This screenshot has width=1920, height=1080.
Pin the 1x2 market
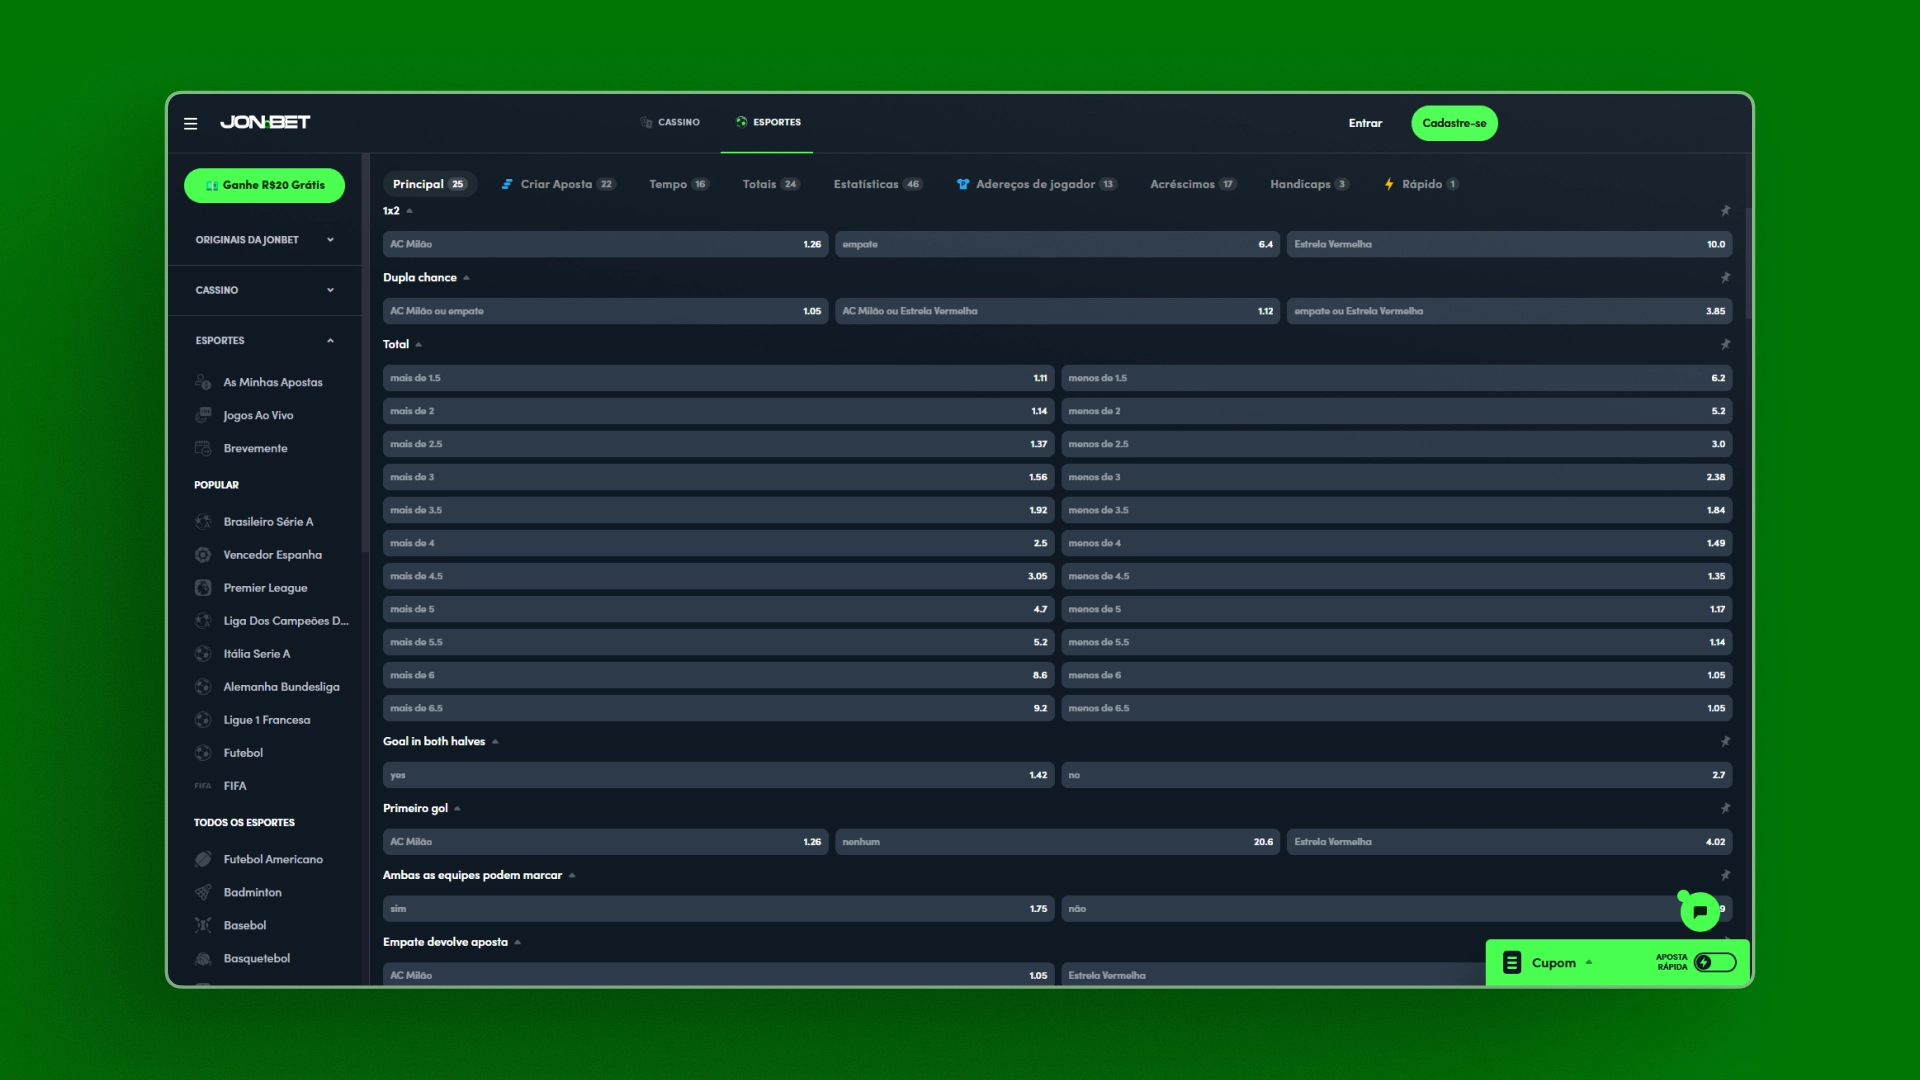1725,211
